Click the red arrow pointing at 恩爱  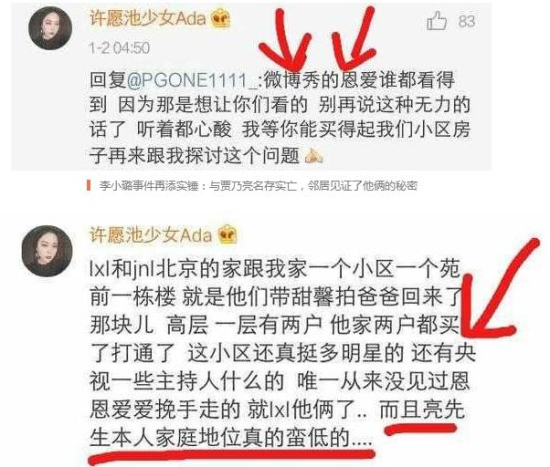click(x=354, y=37)
